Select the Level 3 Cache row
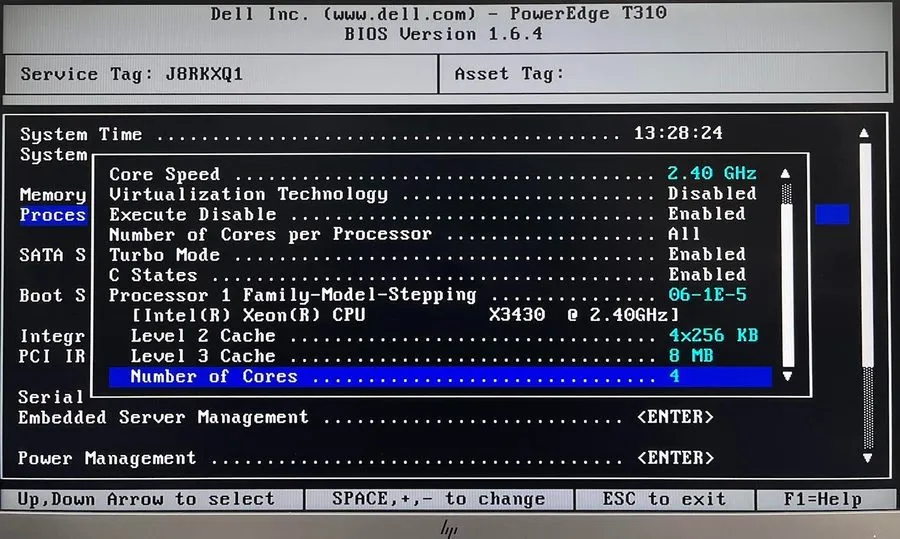The height and width of the screenshot is (539, 900). pyautogui.click(x=422, y=356)
